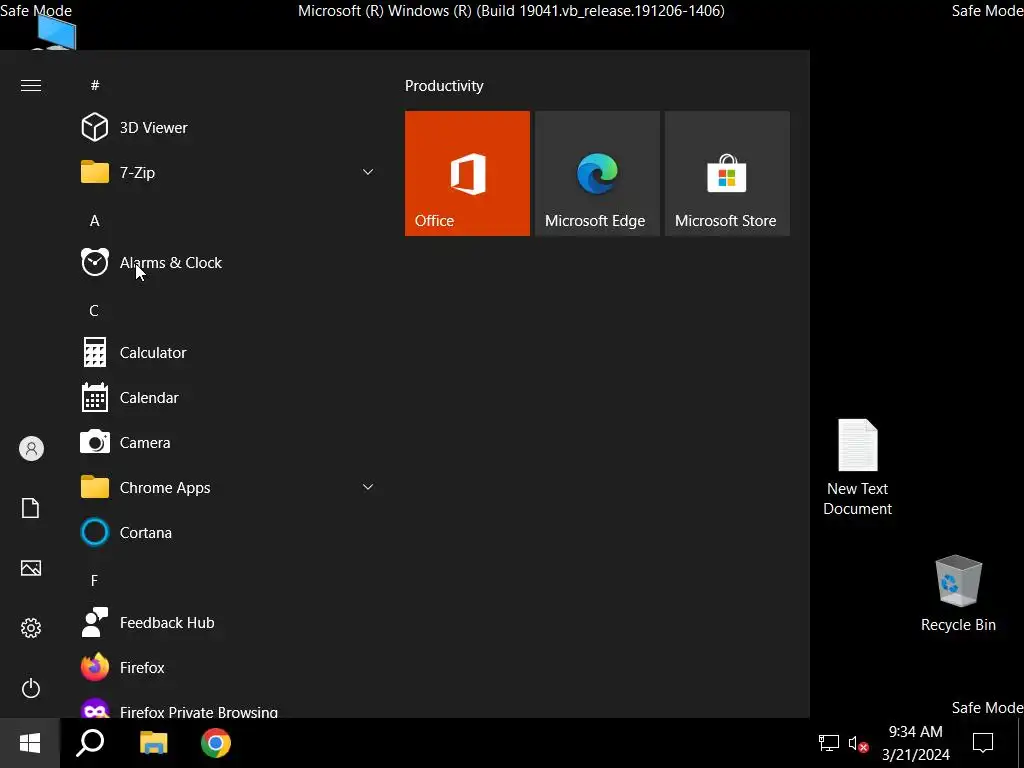The height and width of the screenshot is (768, 1024).
Task: Open the Office tile
Action: (x=467, y=173)
